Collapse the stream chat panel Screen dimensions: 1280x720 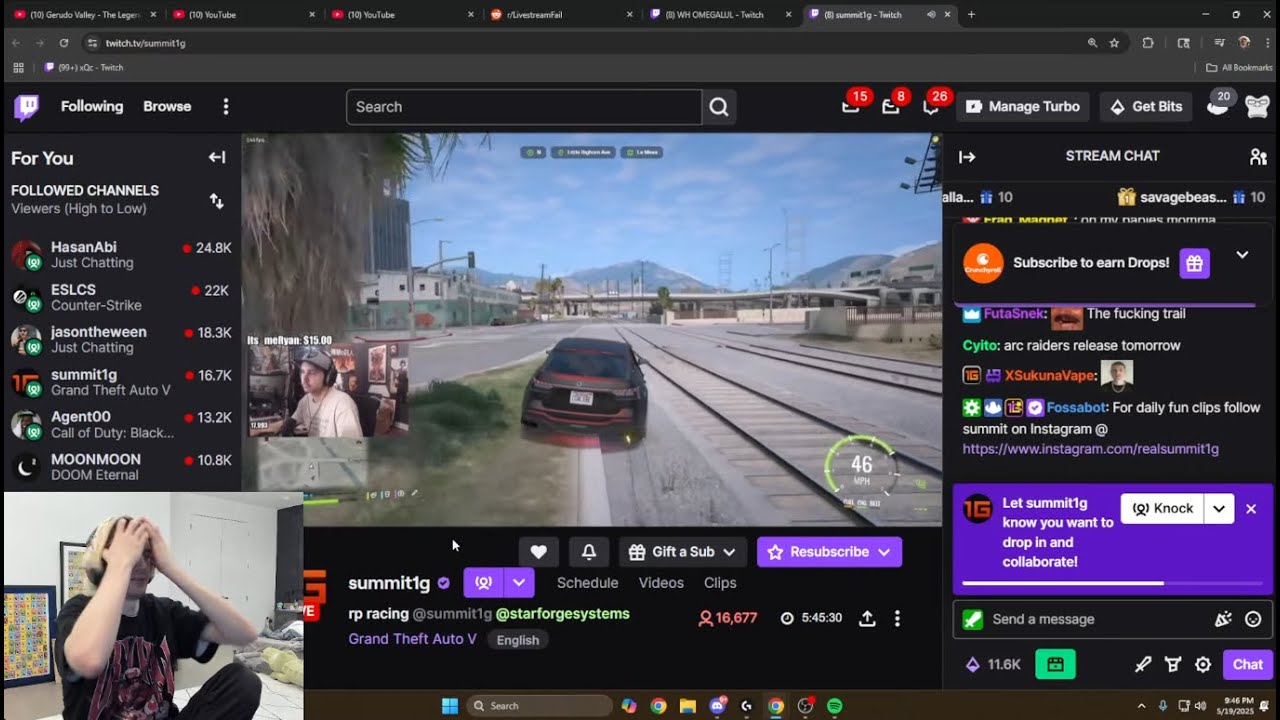pyautogui.click(x=967, y=157)
